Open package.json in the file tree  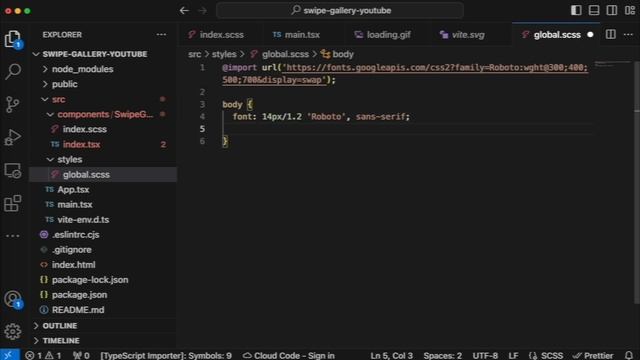click(79, 295)
